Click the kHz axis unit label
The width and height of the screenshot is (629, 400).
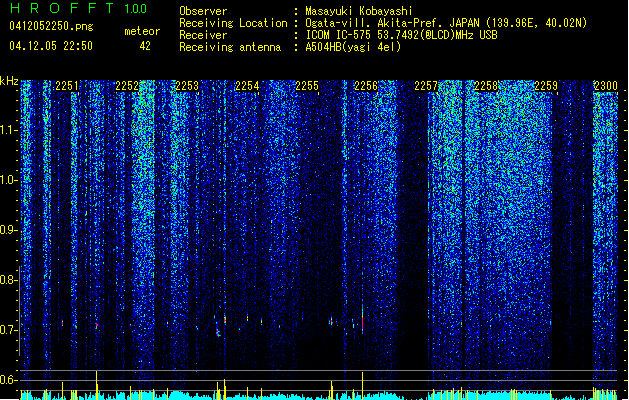(x=9, y=81)
